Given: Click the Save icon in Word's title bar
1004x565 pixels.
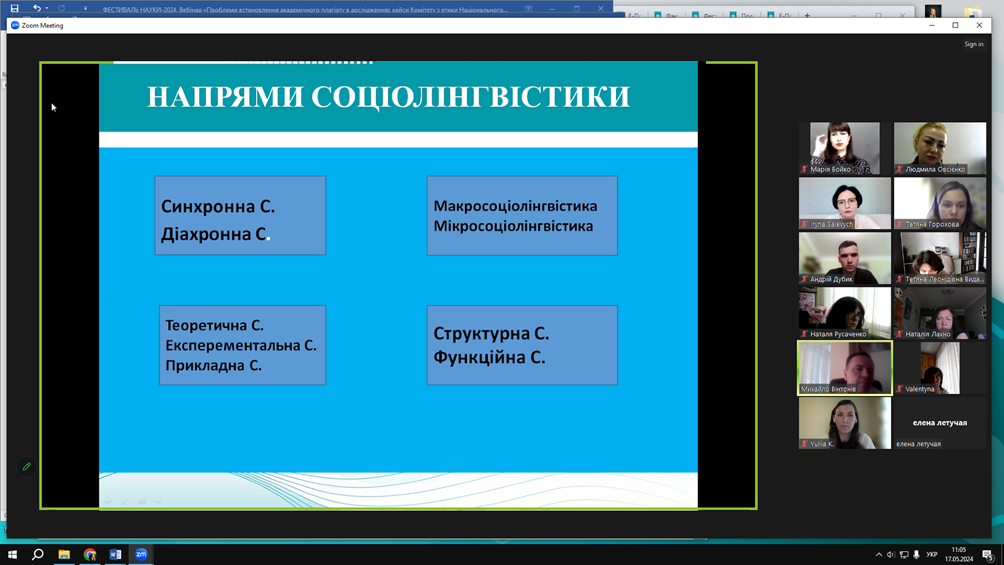Looking at the screenshot, I should [x=14, y=8].
